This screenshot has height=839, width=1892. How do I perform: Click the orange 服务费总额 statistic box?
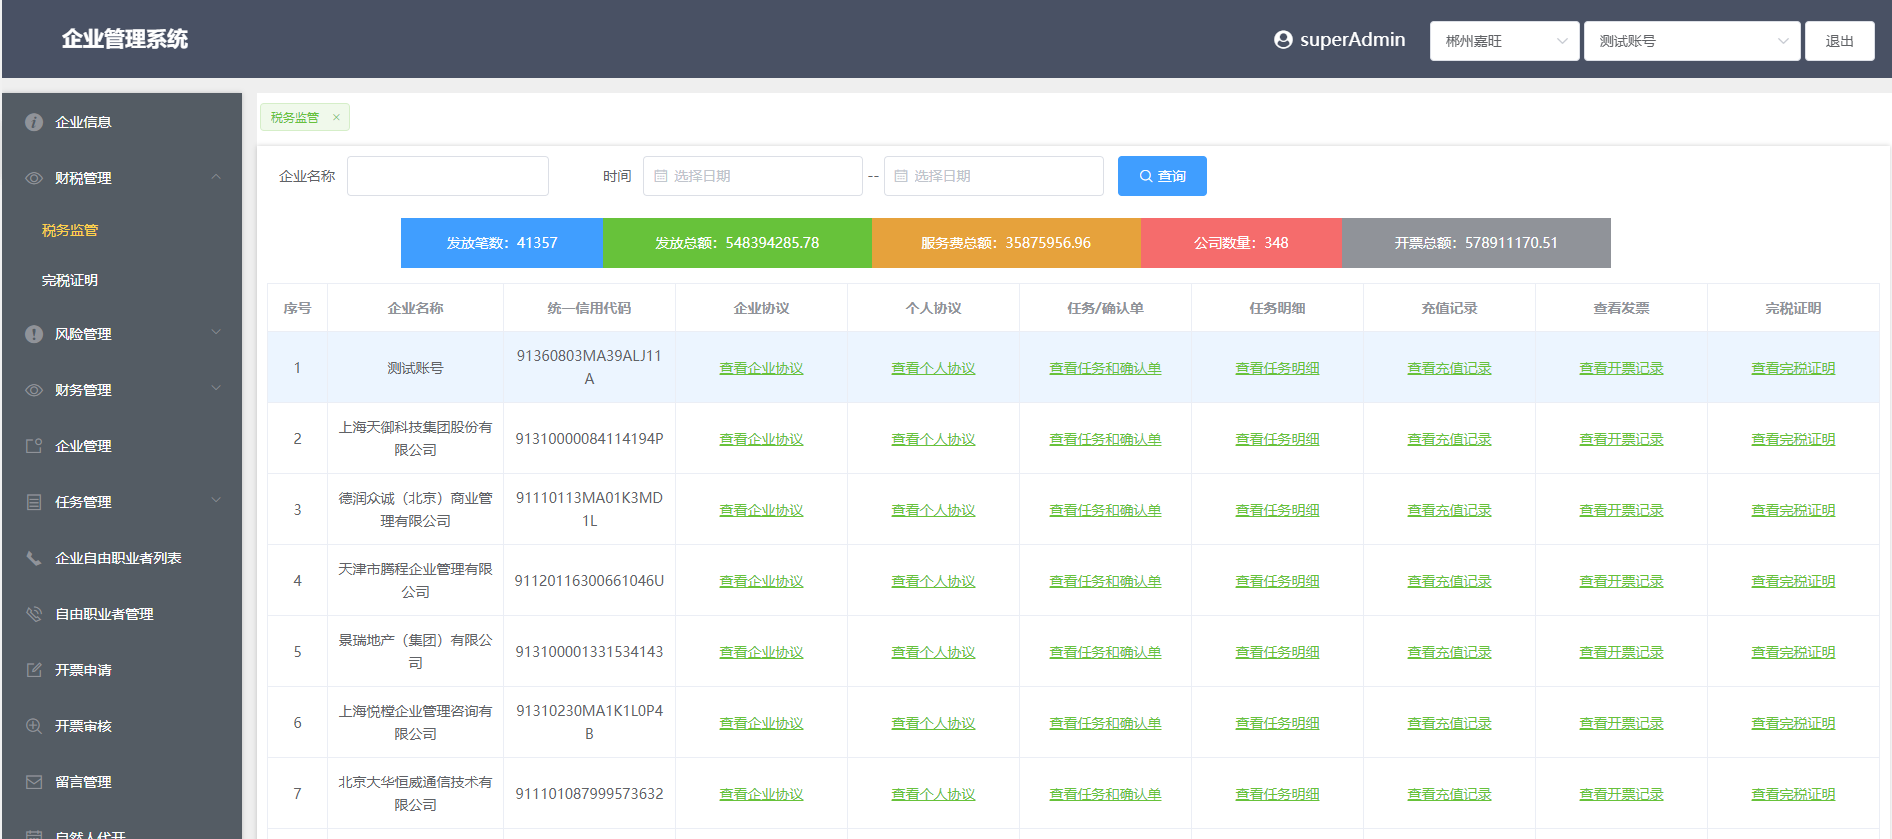pyautogui.click(x=1006, y=243)
